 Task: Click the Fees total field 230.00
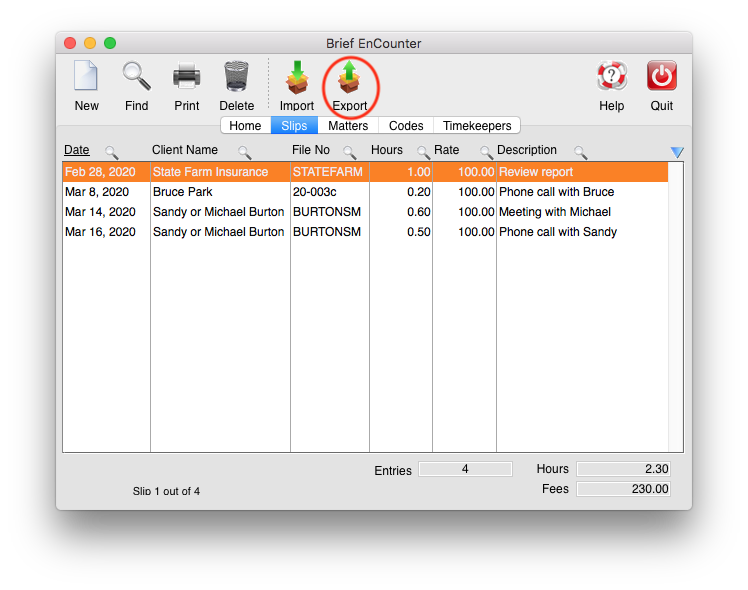tap(623, 489)
